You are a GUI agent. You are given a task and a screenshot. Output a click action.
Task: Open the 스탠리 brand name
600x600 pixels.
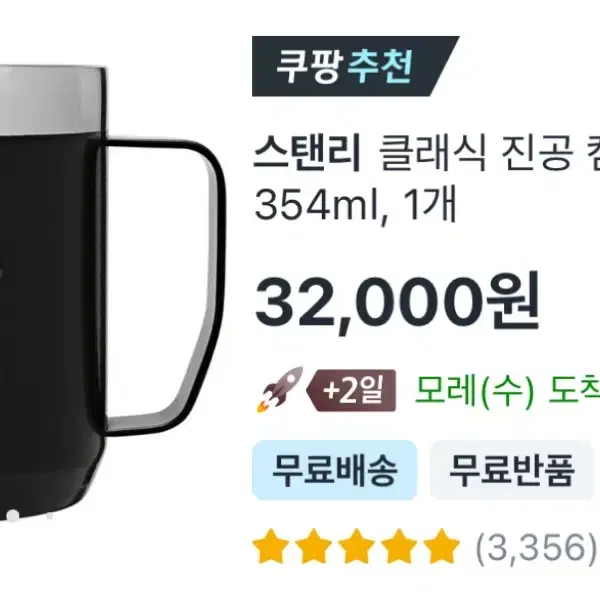307,152
